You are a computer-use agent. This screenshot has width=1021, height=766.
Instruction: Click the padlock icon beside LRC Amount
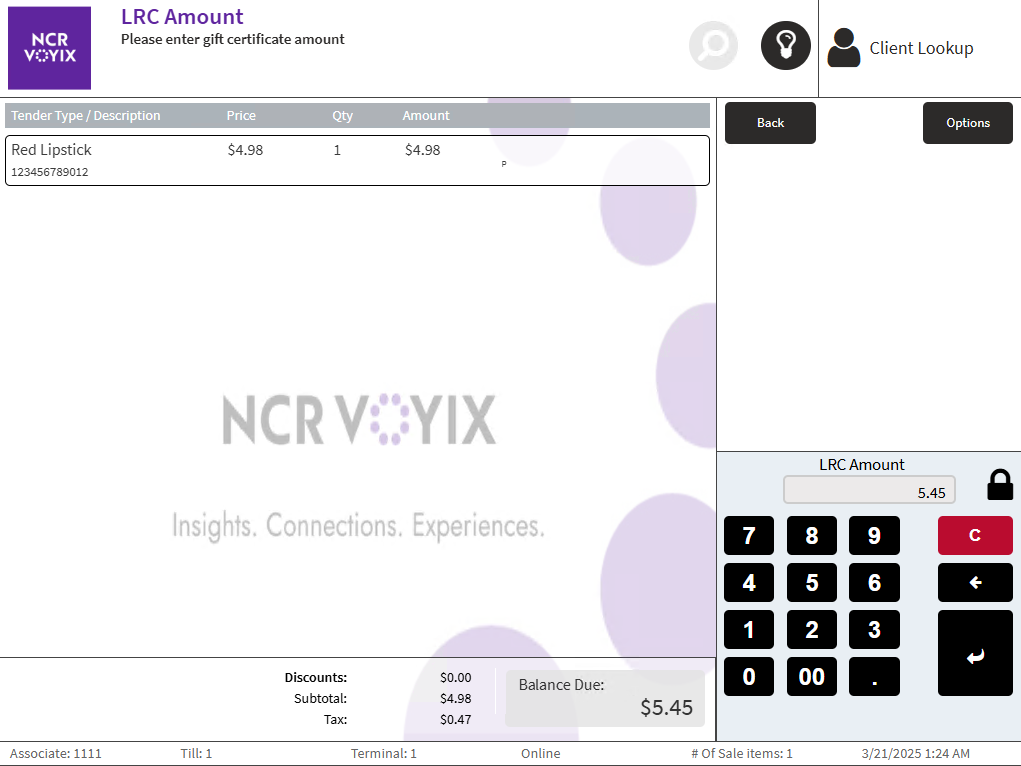[999, 485]
